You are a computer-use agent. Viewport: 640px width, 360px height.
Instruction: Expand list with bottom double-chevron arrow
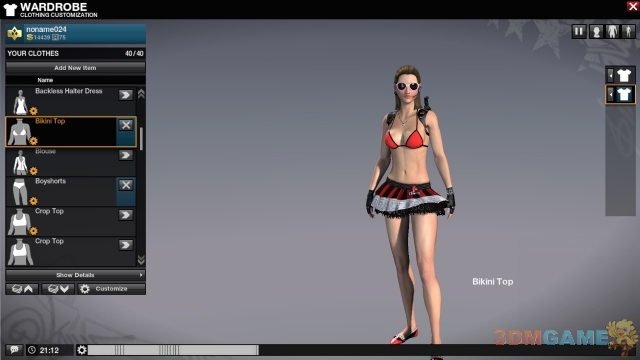point(141,260)
